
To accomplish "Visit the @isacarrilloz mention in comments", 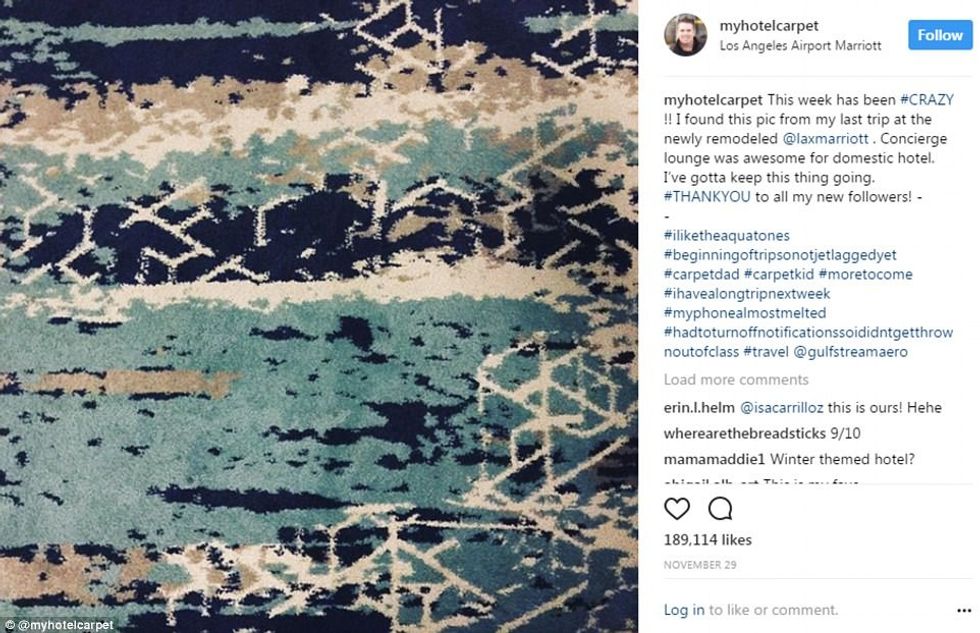I will point(781,407).
